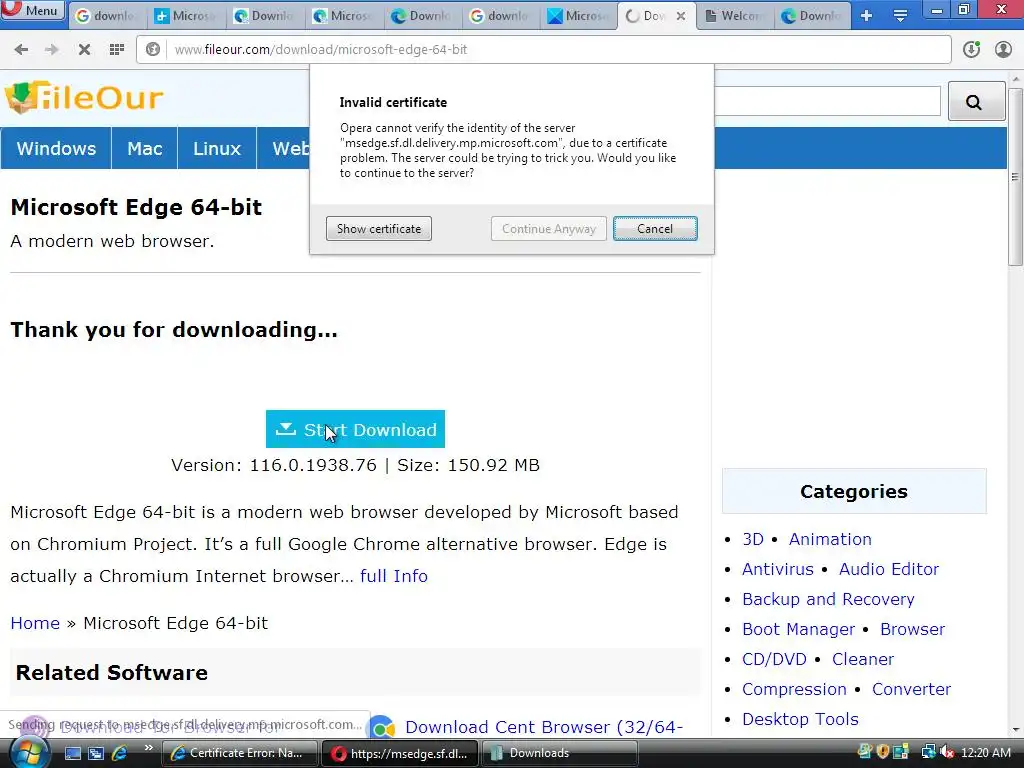Open the Converter category link
Screen dimensions: 1024x768
point(912,690)
